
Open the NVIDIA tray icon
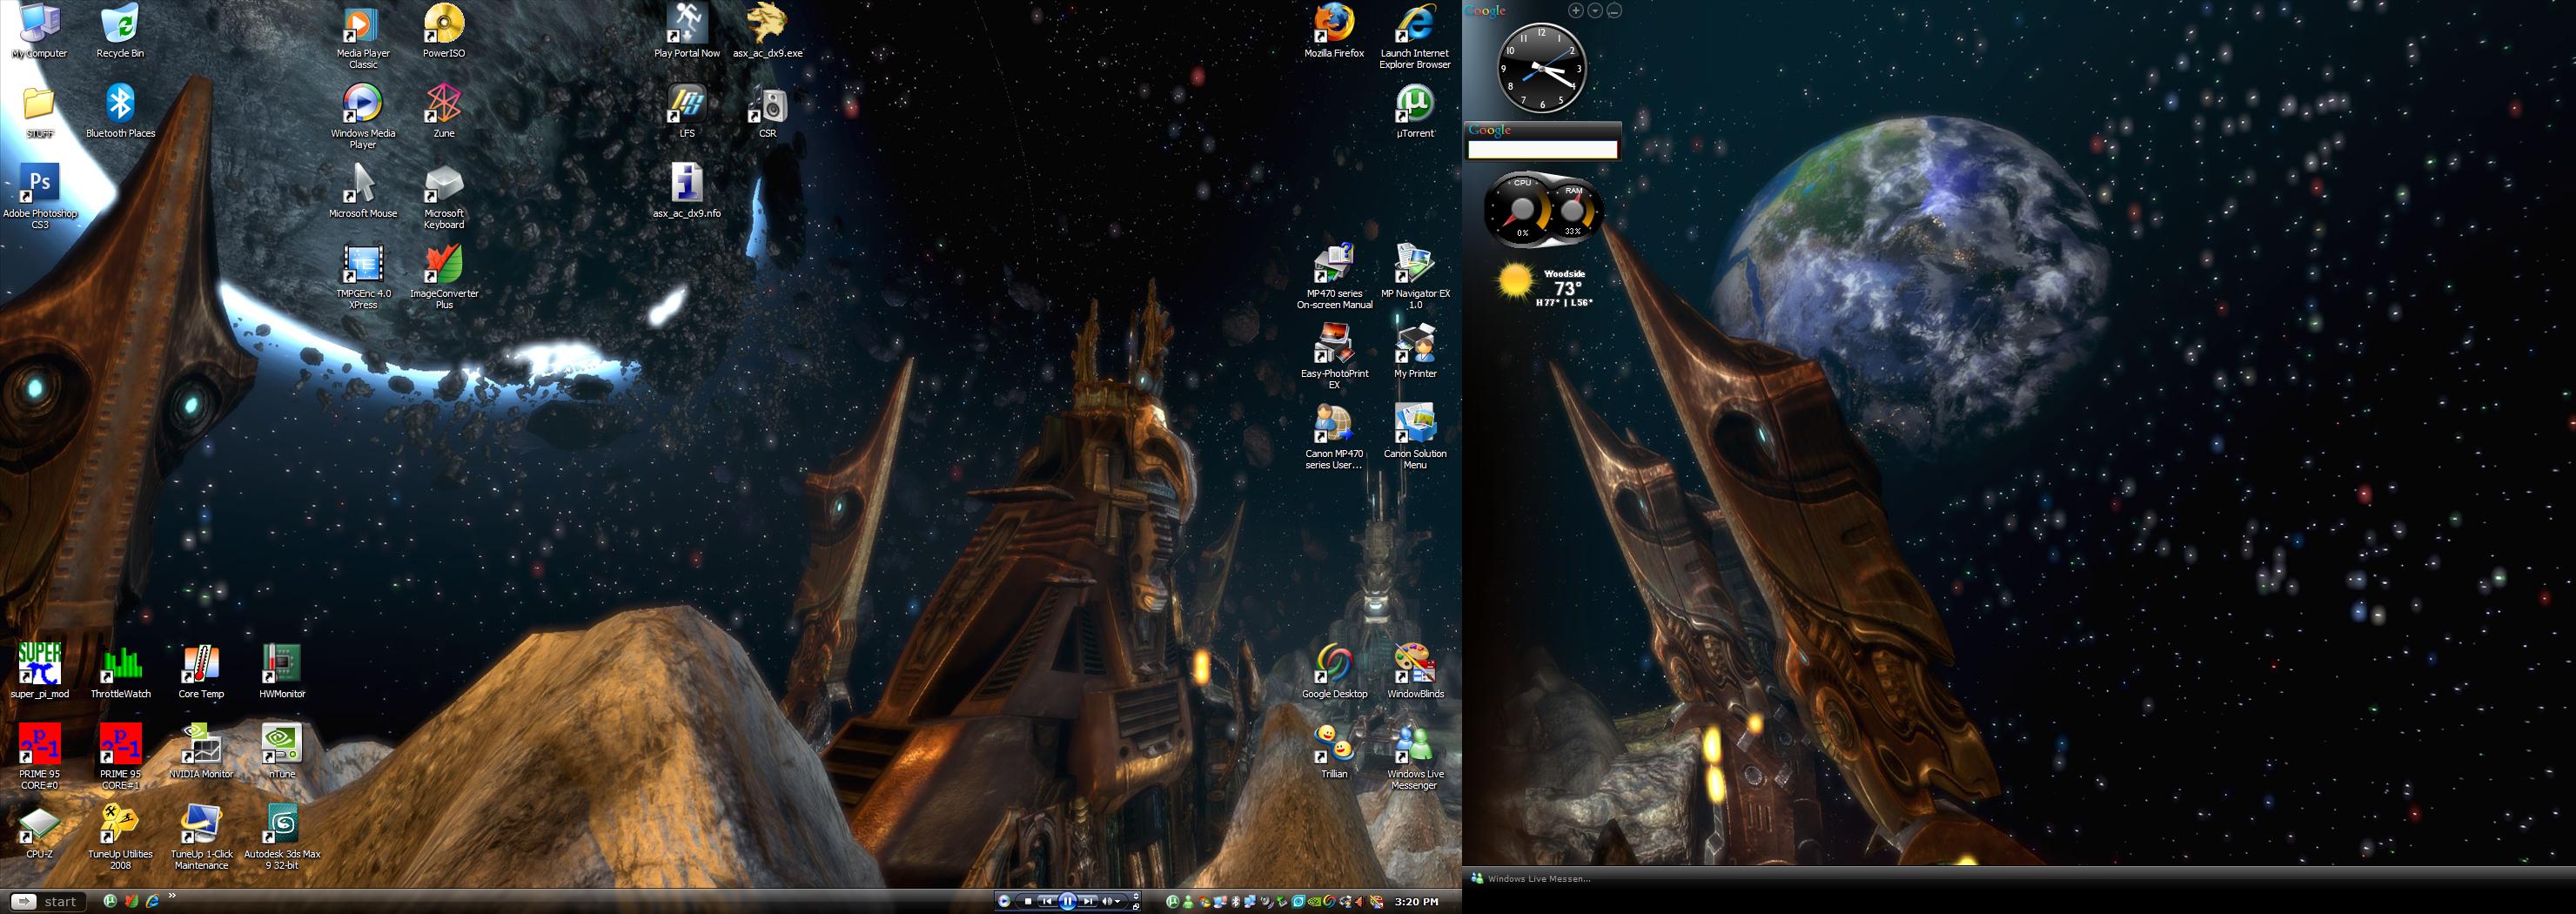pyautogui.click(x=1315, y=901)
